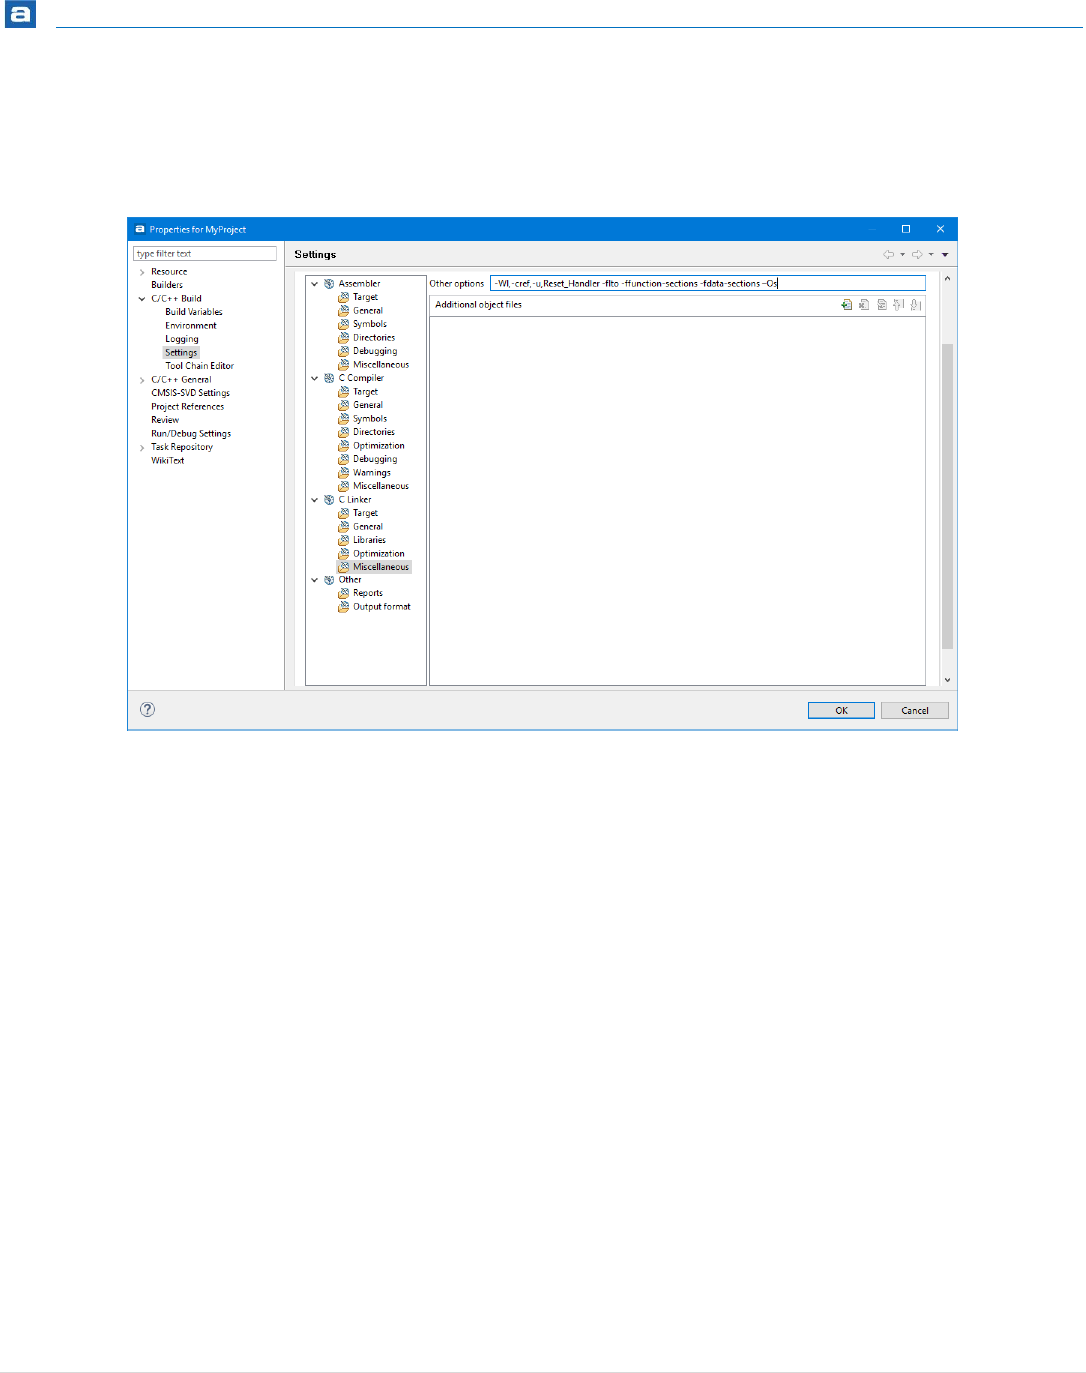Screen dimensions: 1086x1373
Task: Collapse the Assembler tool group
Action: click(314, 284)
